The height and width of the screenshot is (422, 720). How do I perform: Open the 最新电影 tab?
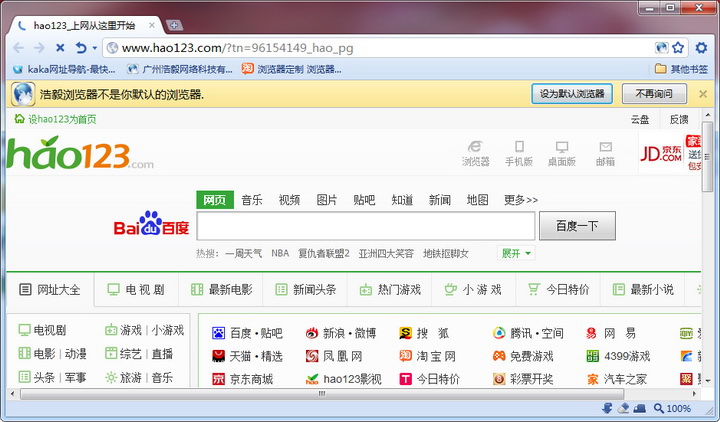pyautogui.click(x=221, y=290)
